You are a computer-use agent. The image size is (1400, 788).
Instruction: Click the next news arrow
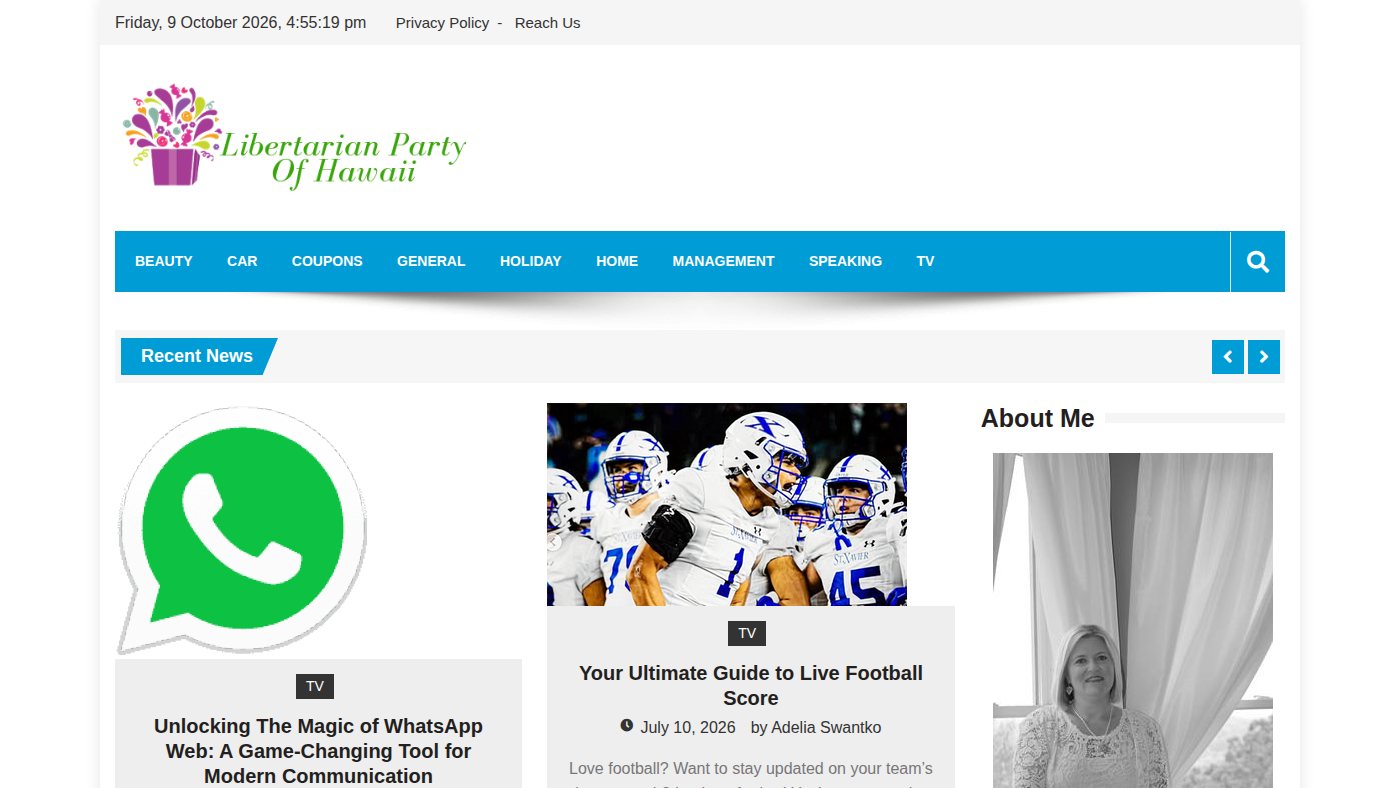pyautogui.click(x=1264, y=357)
